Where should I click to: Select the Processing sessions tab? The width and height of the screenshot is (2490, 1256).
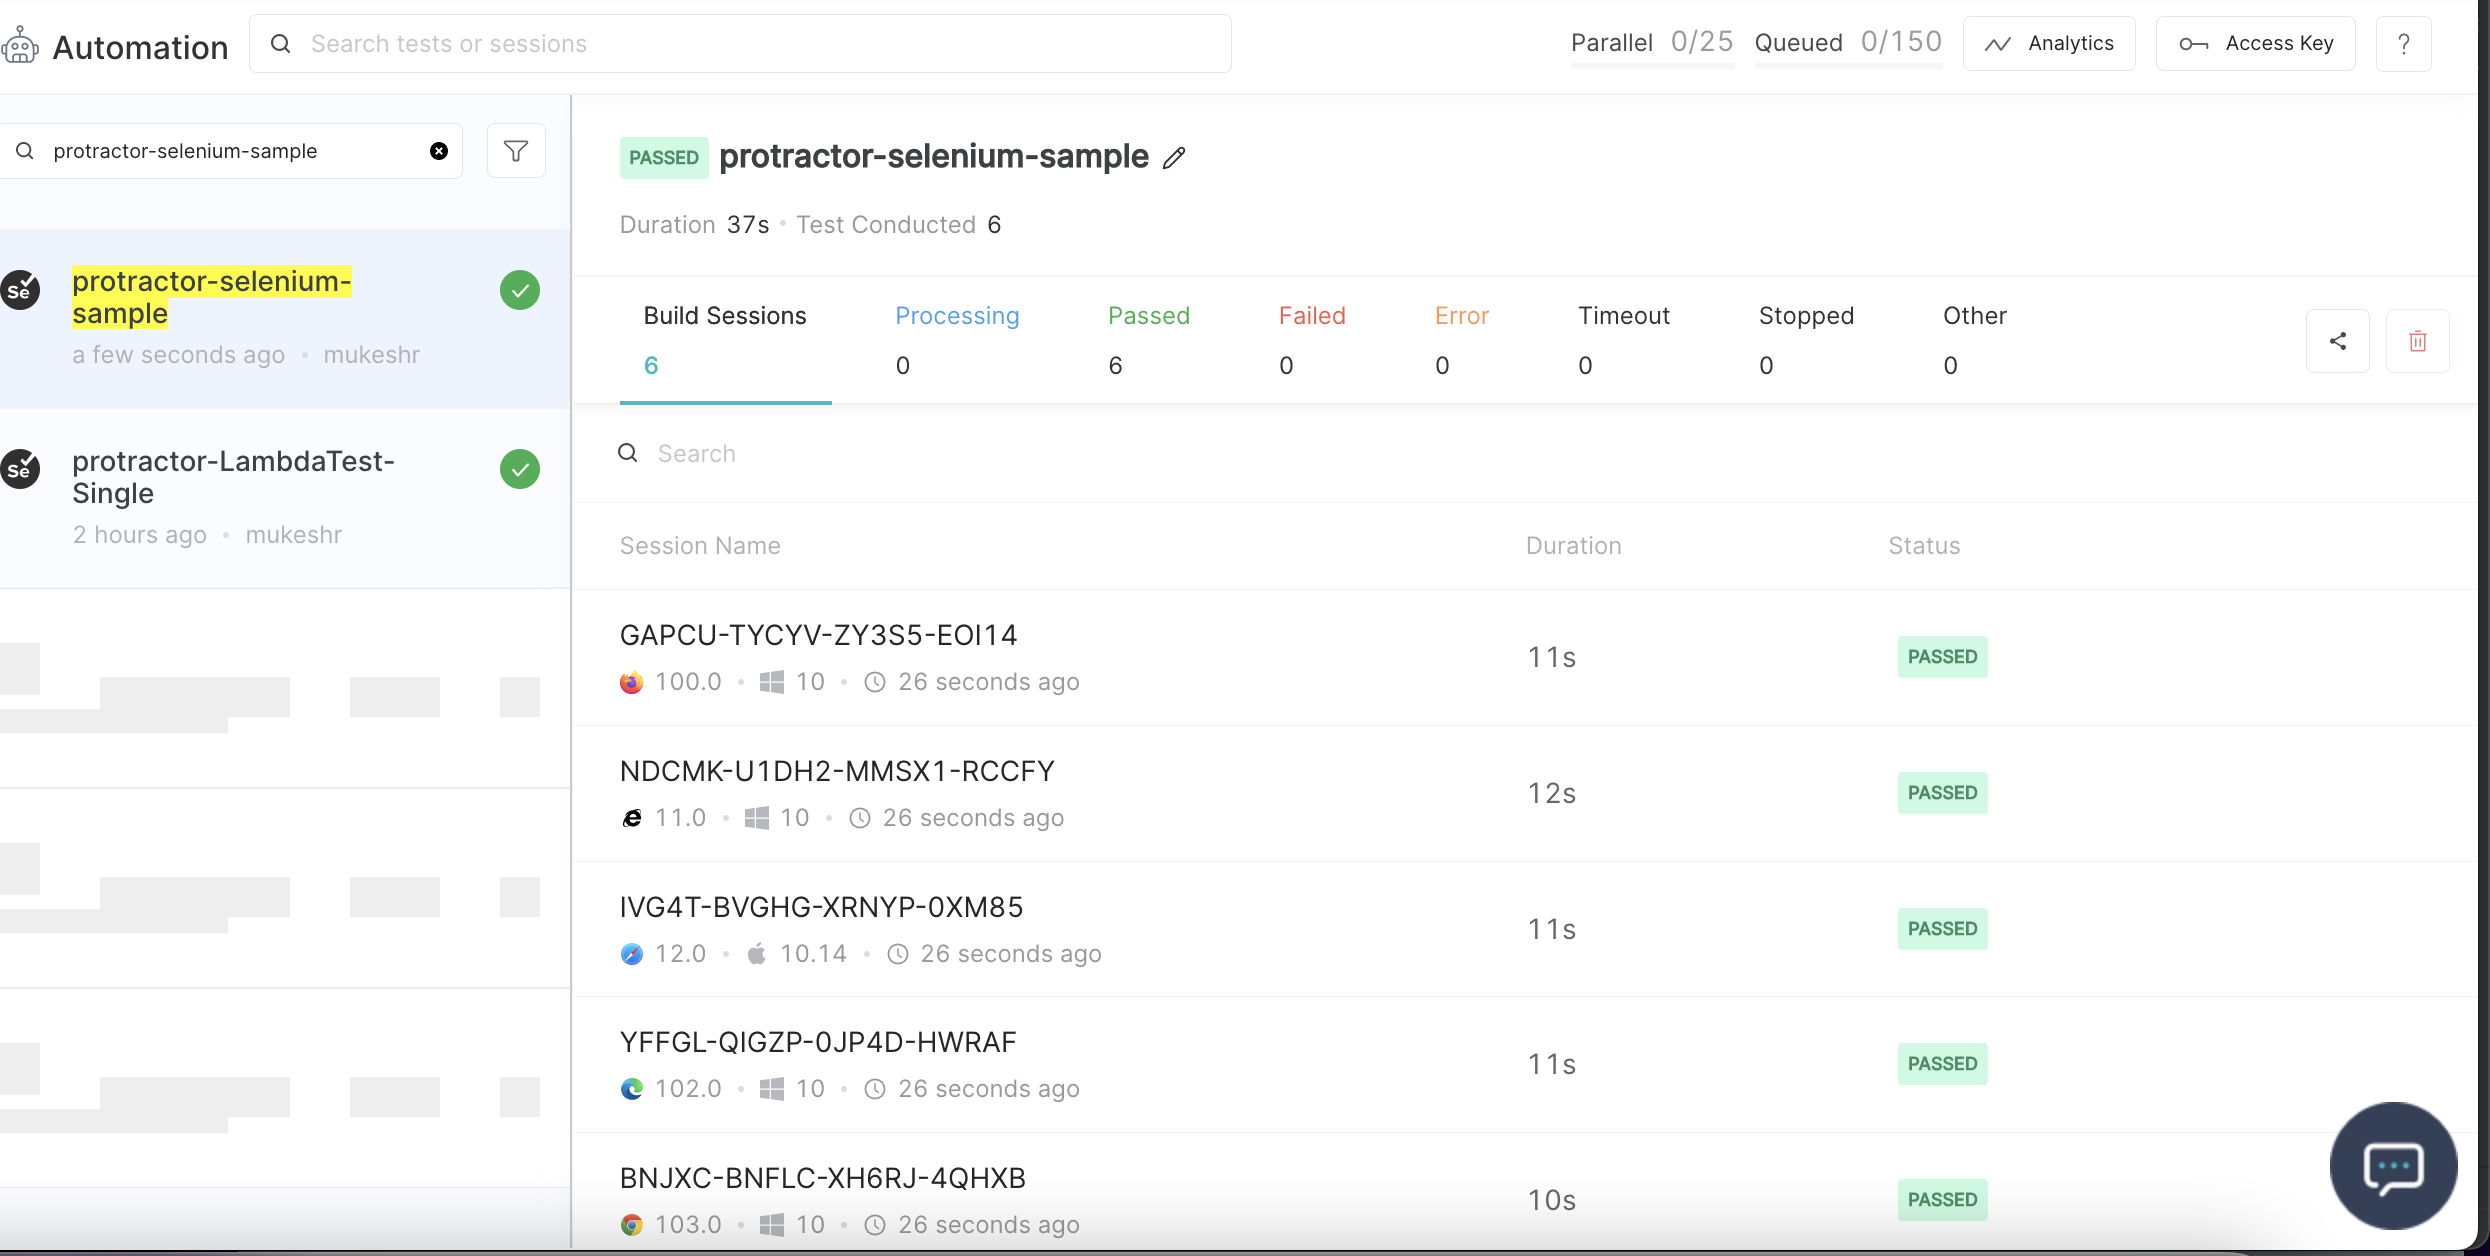(956, 339)
